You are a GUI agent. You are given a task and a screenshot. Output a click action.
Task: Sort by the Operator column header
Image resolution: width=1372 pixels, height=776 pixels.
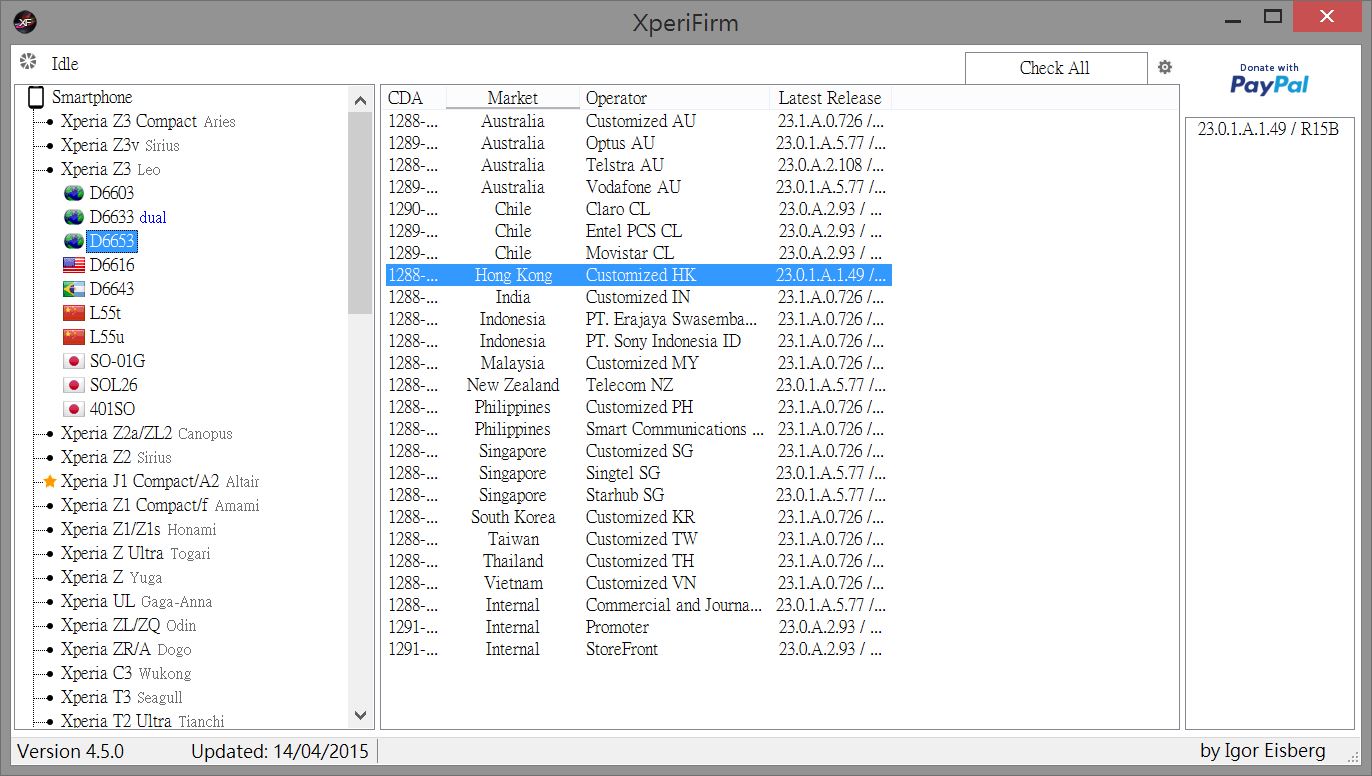(x=674, y=98)
